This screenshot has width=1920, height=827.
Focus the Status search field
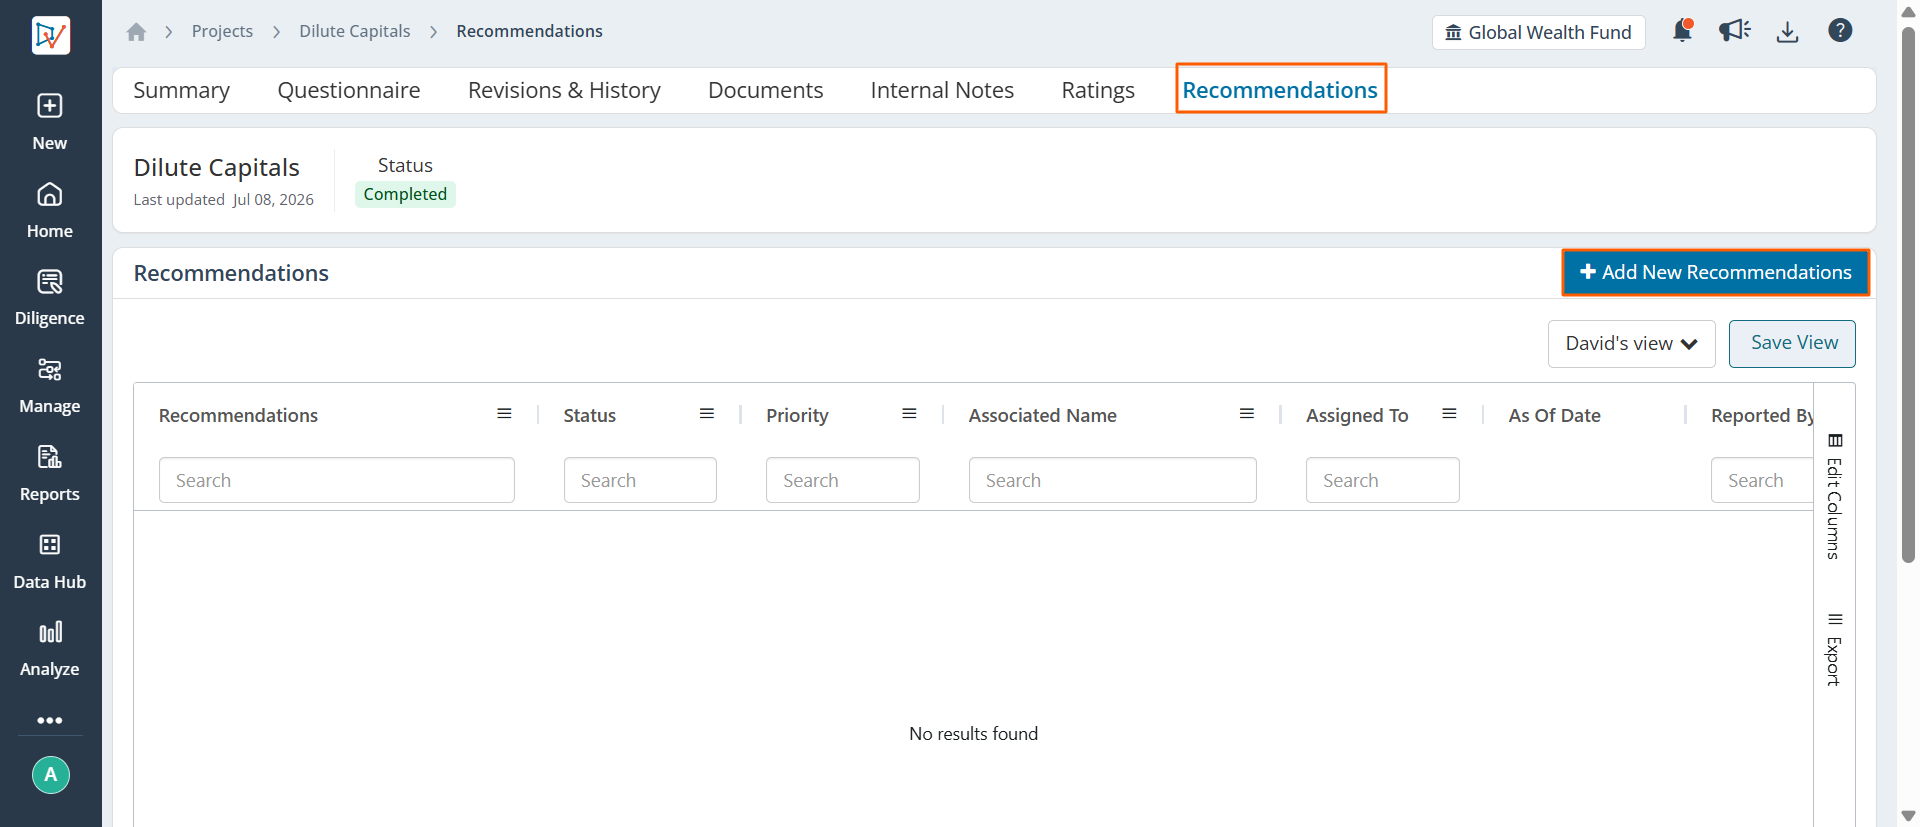640,480
